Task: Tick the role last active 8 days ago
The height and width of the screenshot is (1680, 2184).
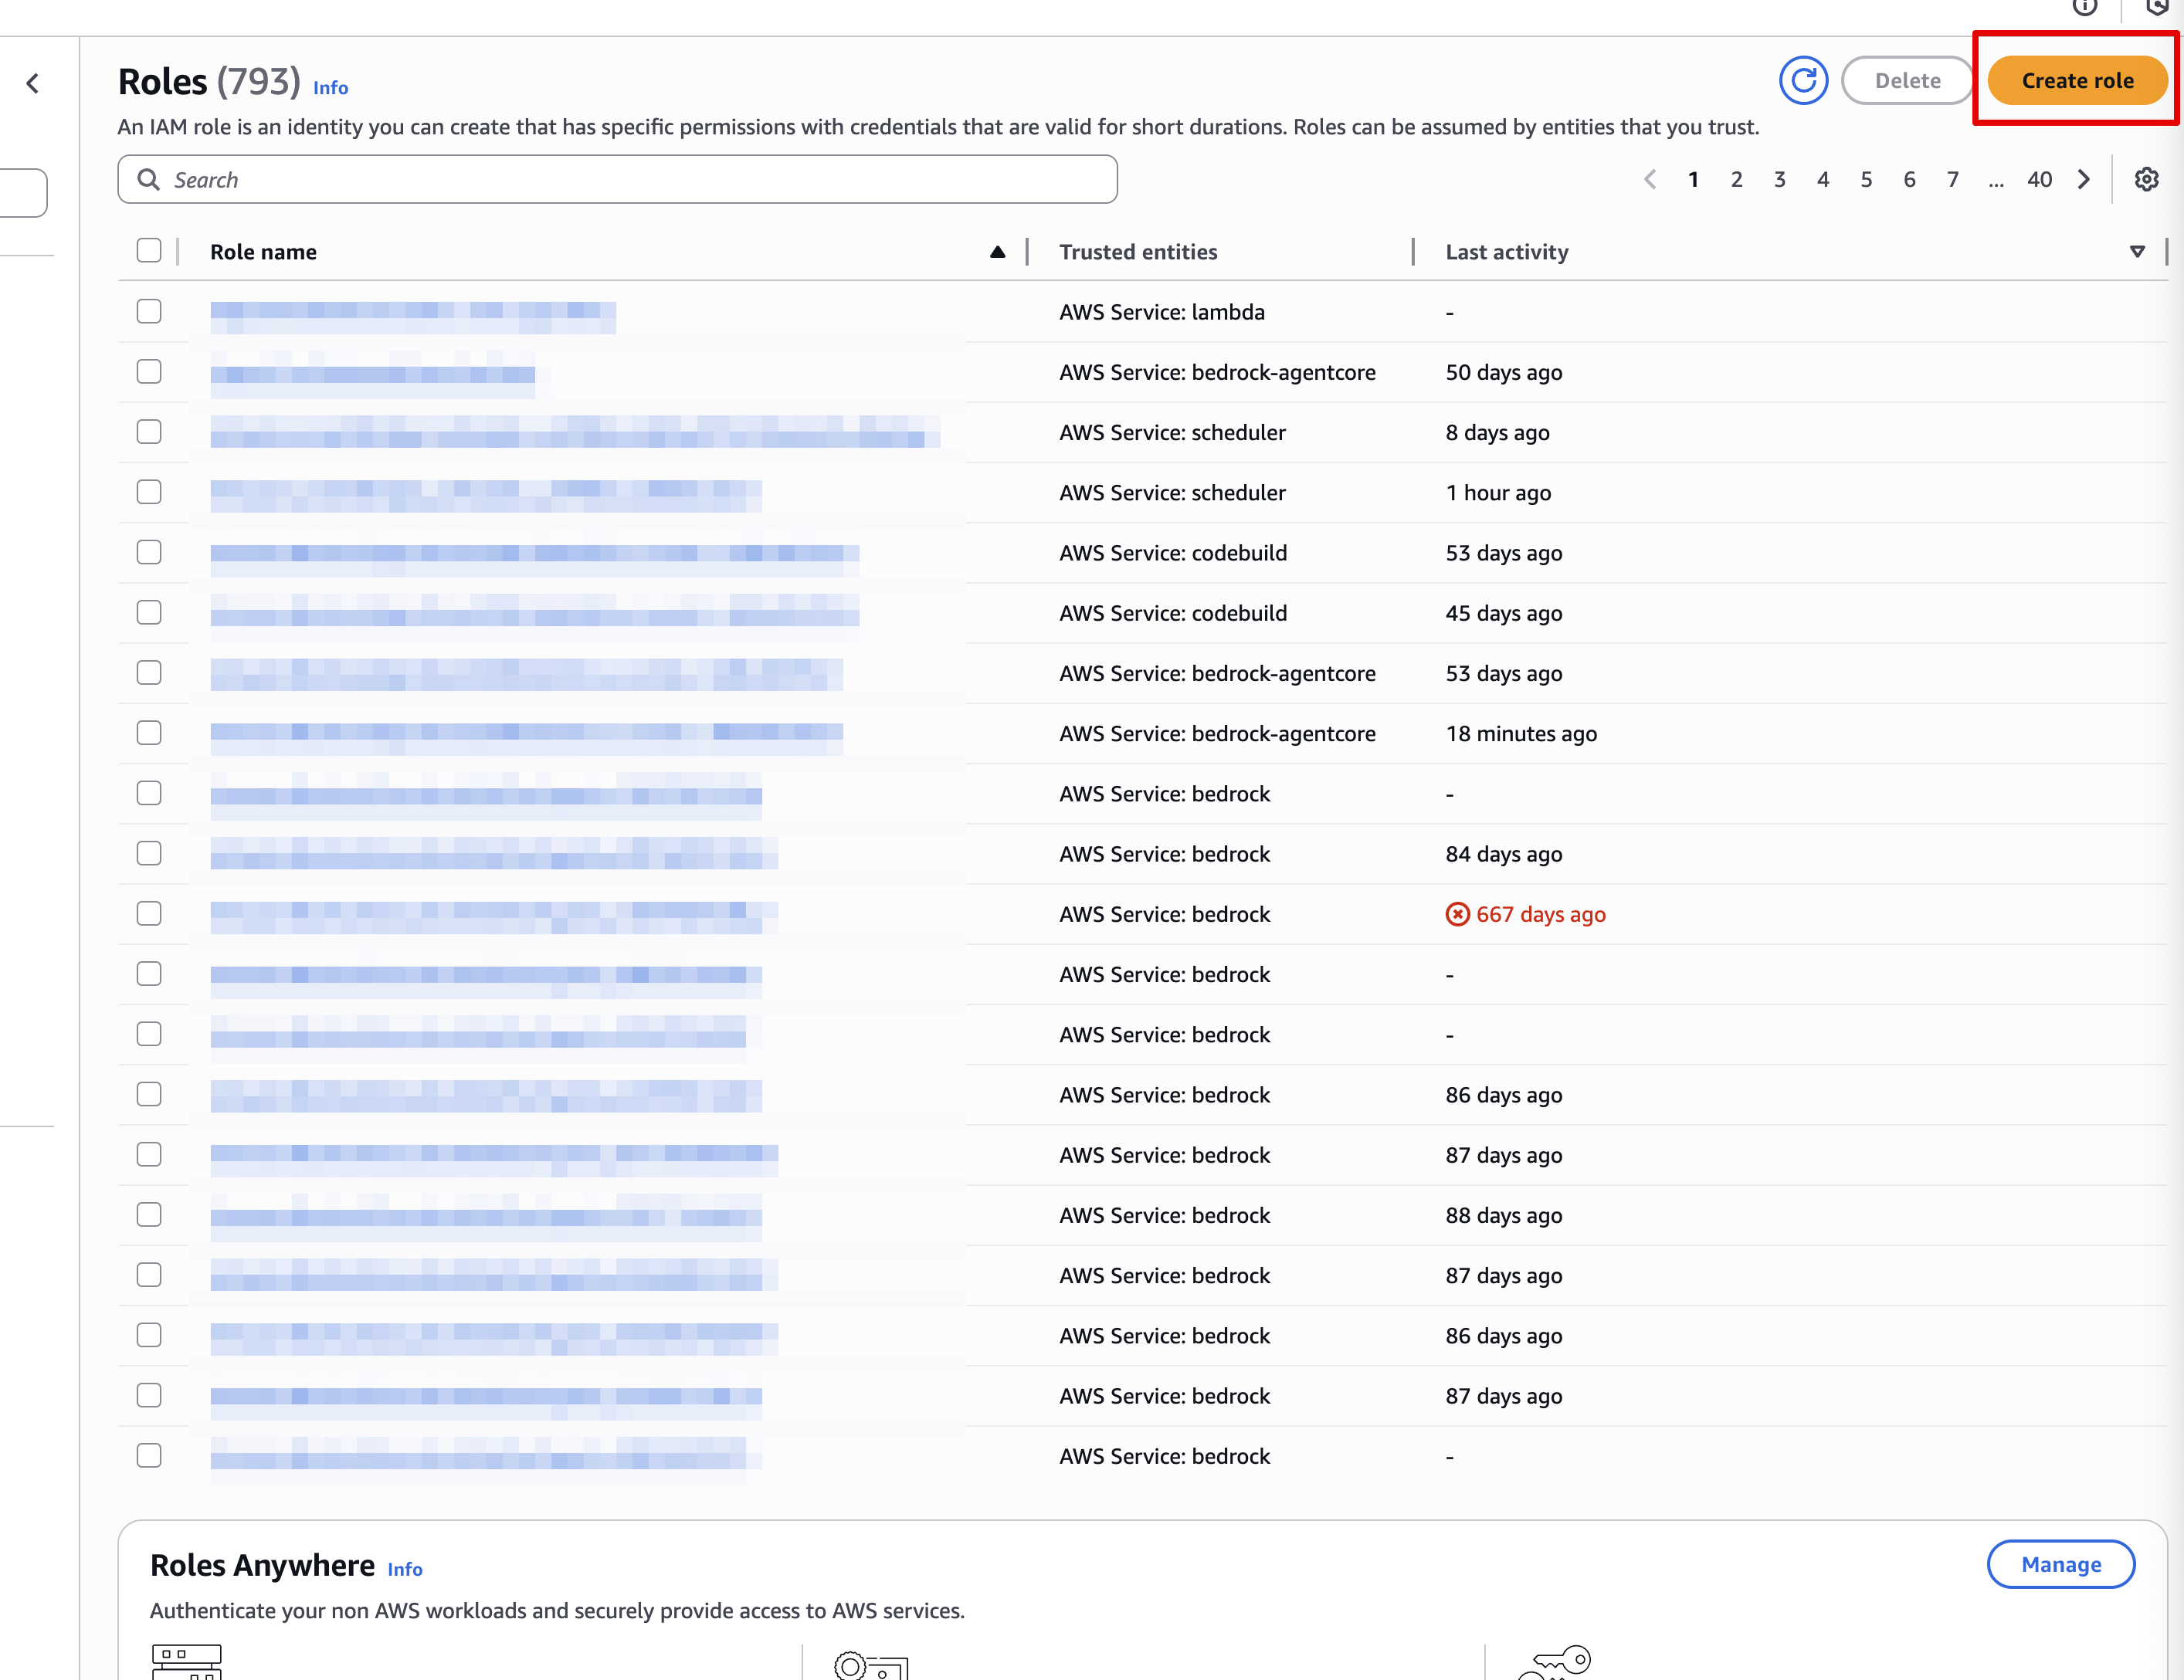Action: pos(149,431)
